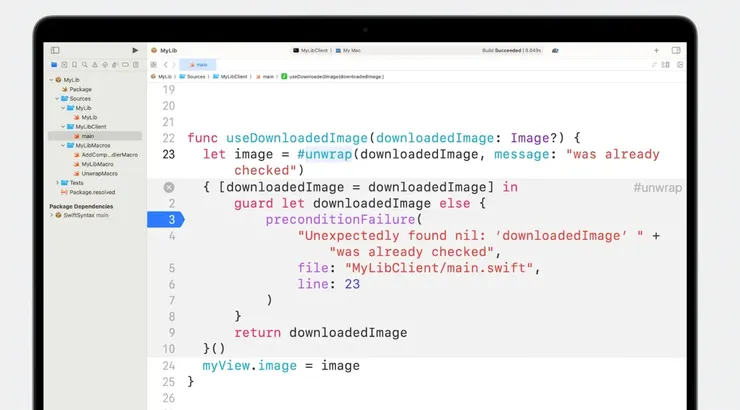Open useDownloadedImage symbol in jump bar

tap(333, 76)
